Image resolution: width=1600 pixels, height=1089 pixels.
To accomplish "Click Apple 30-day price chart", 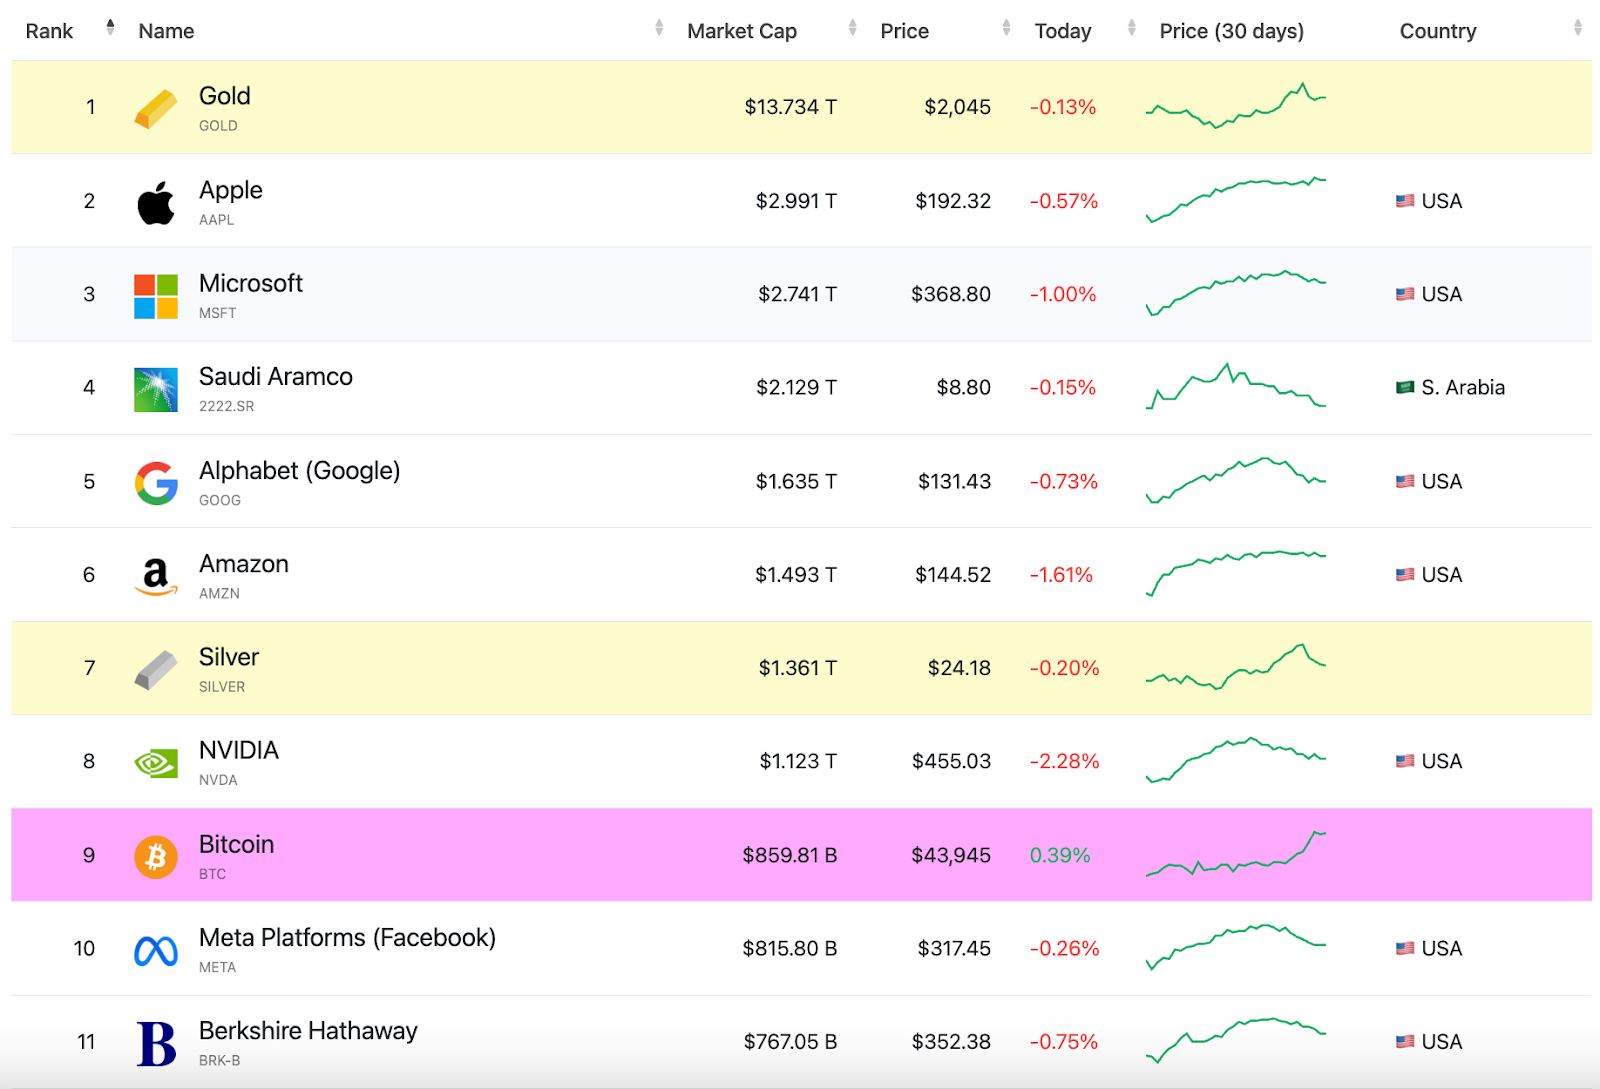I will coord(1236,200).
